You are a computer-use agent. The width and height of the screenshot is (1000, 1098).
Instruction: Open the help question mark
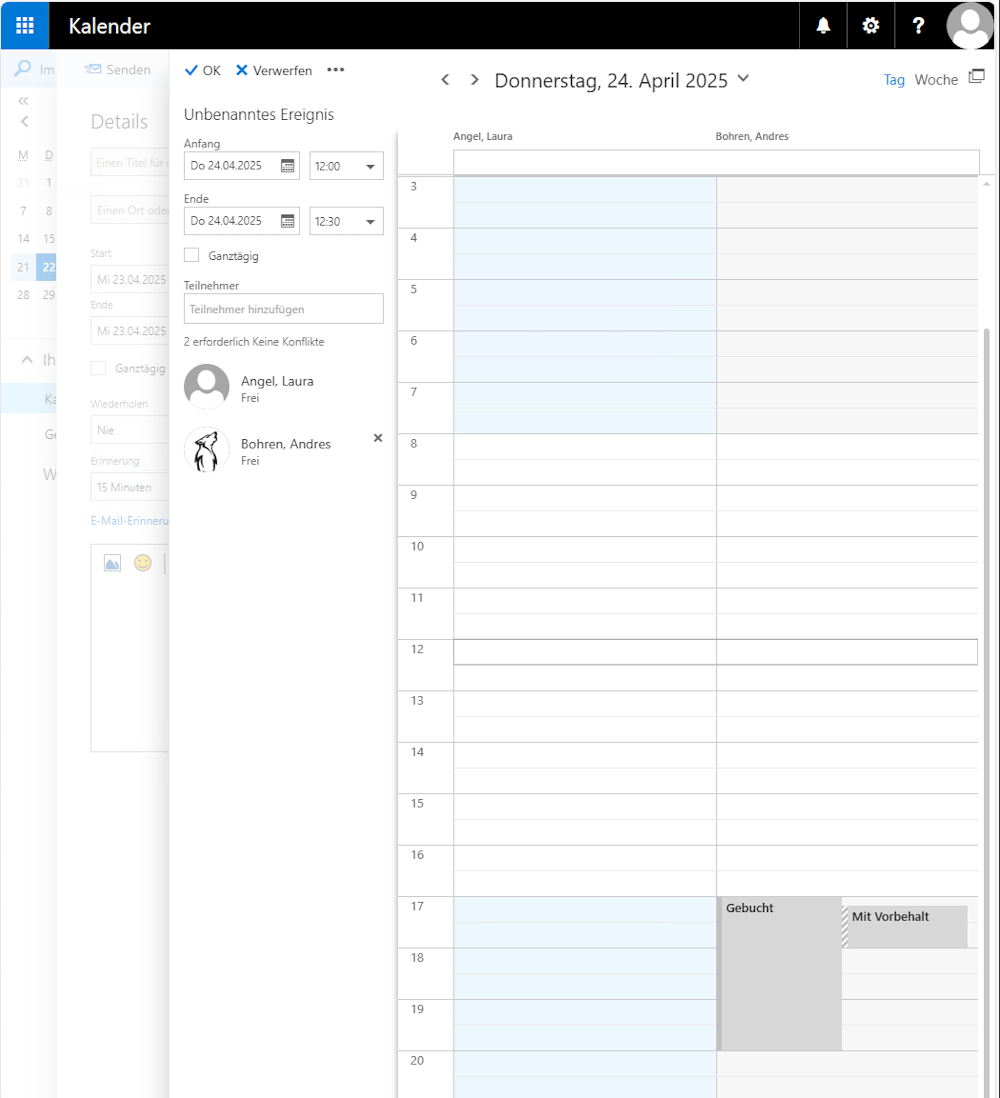918,26
